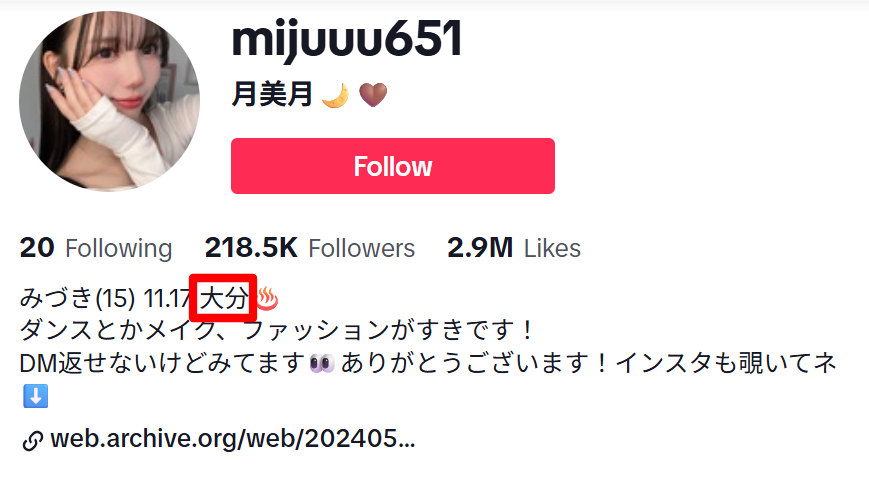Viewport: 869px width, 480px height.
Task: Click the chain link icon
Action: coord(33,441)
